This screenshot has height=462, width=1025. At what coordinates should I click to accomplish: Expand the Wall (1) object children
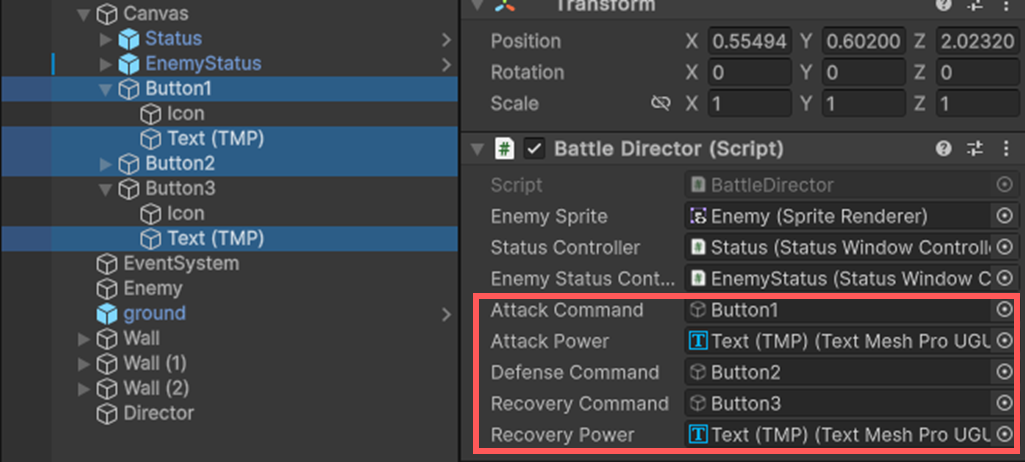click(83, 364)
